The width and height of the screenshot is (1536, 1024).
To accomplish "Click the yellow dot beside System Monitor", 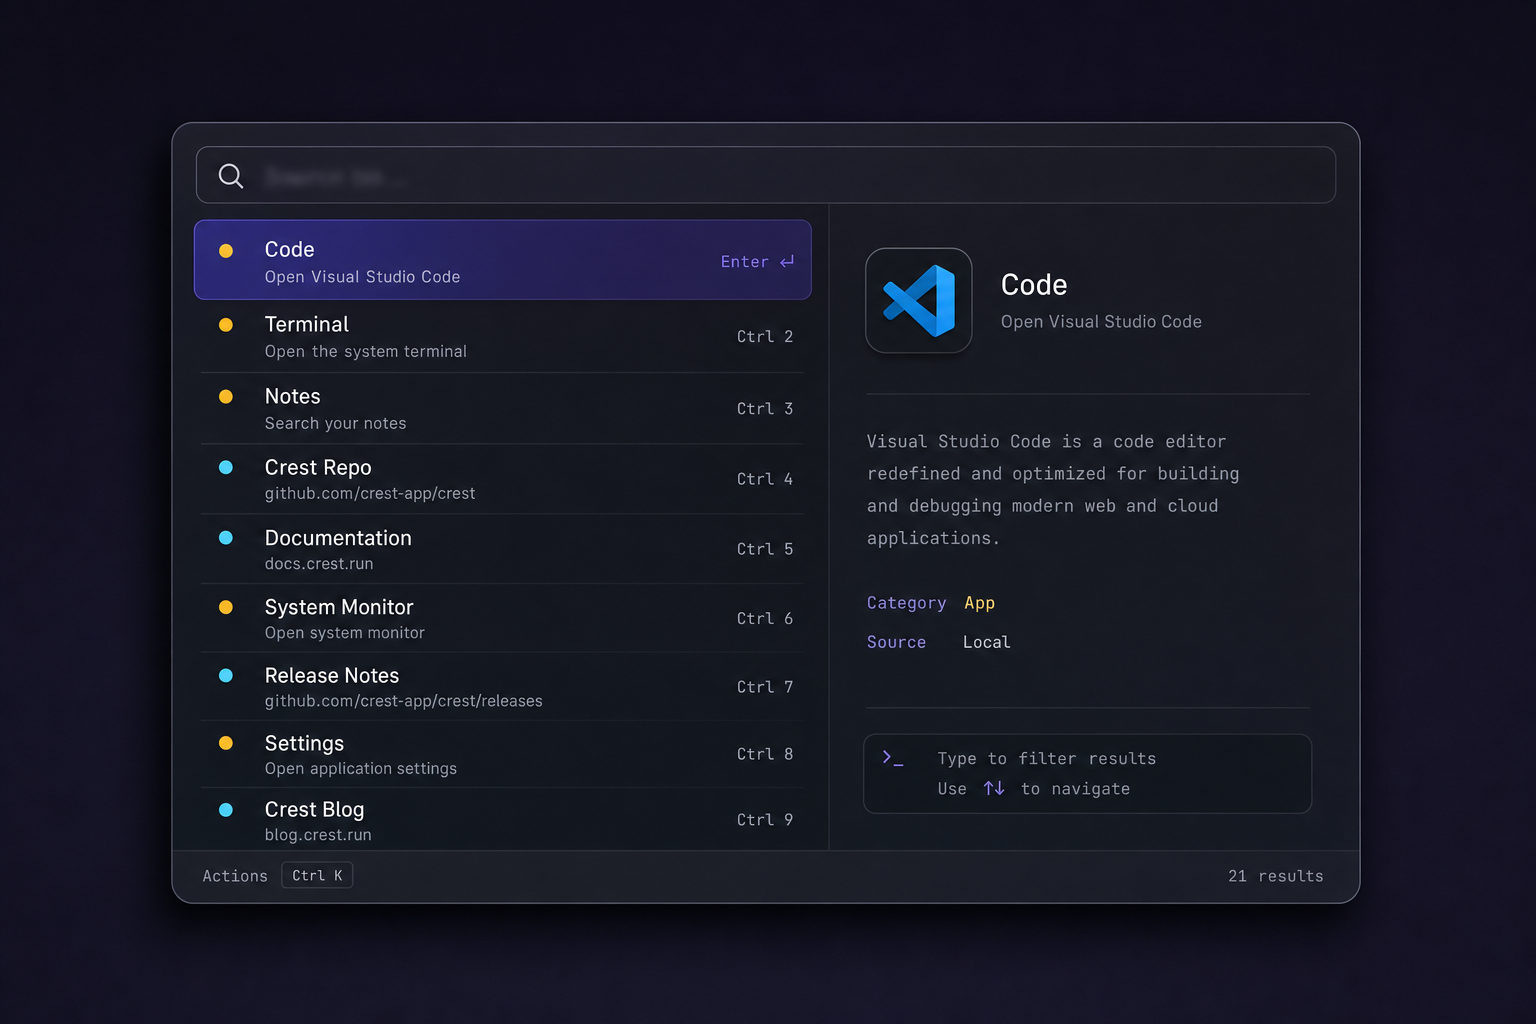I will 226,607.
